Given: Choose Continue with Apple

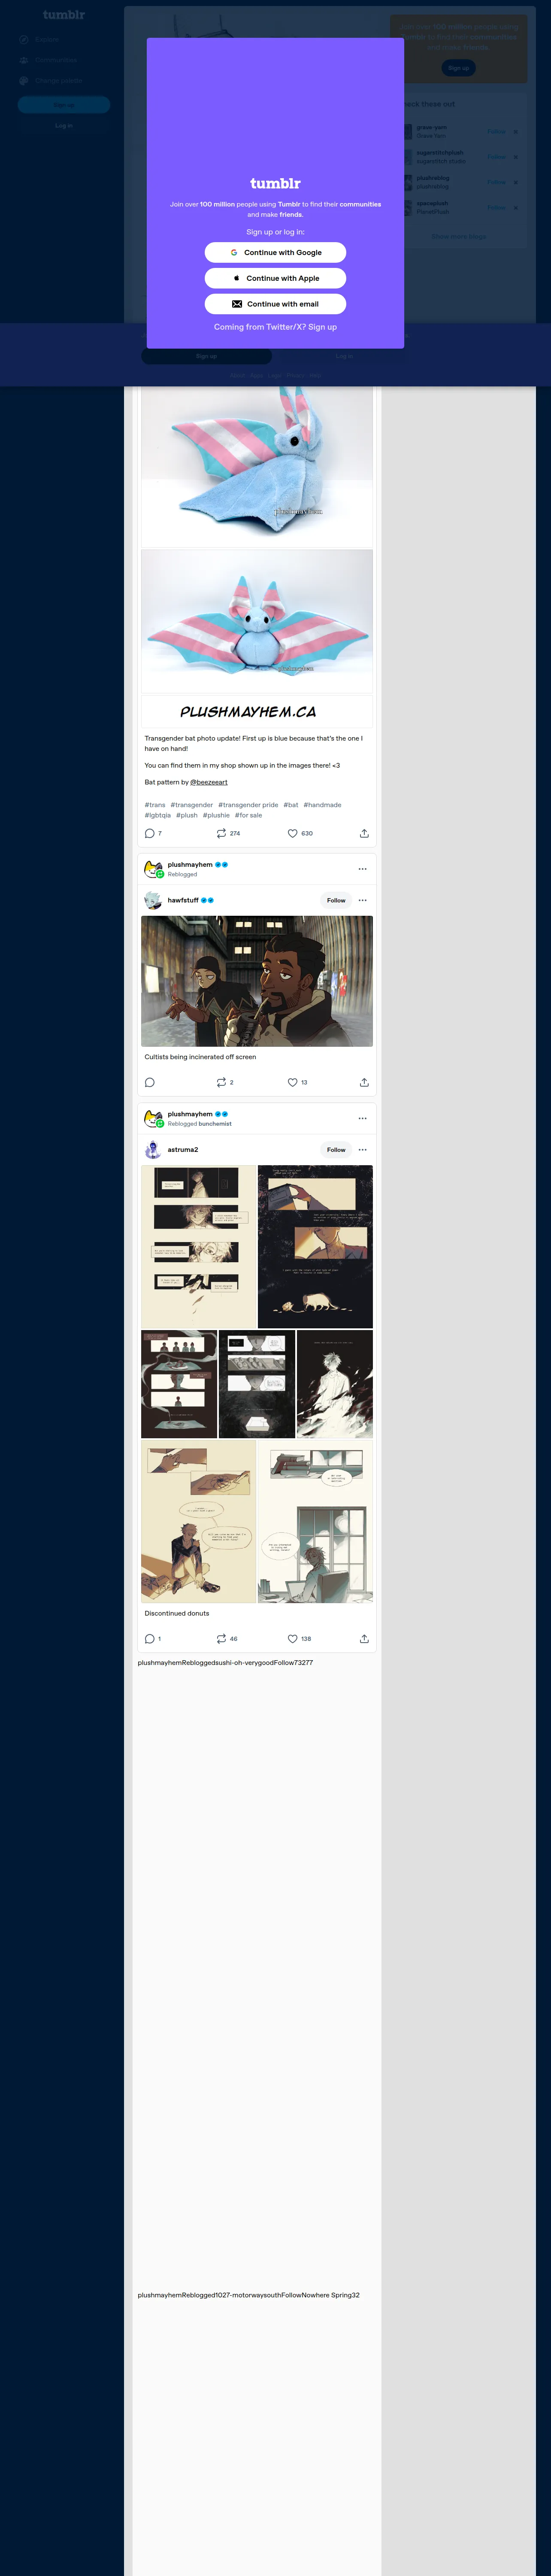Looking at the screenshot, I should point(275,278).
